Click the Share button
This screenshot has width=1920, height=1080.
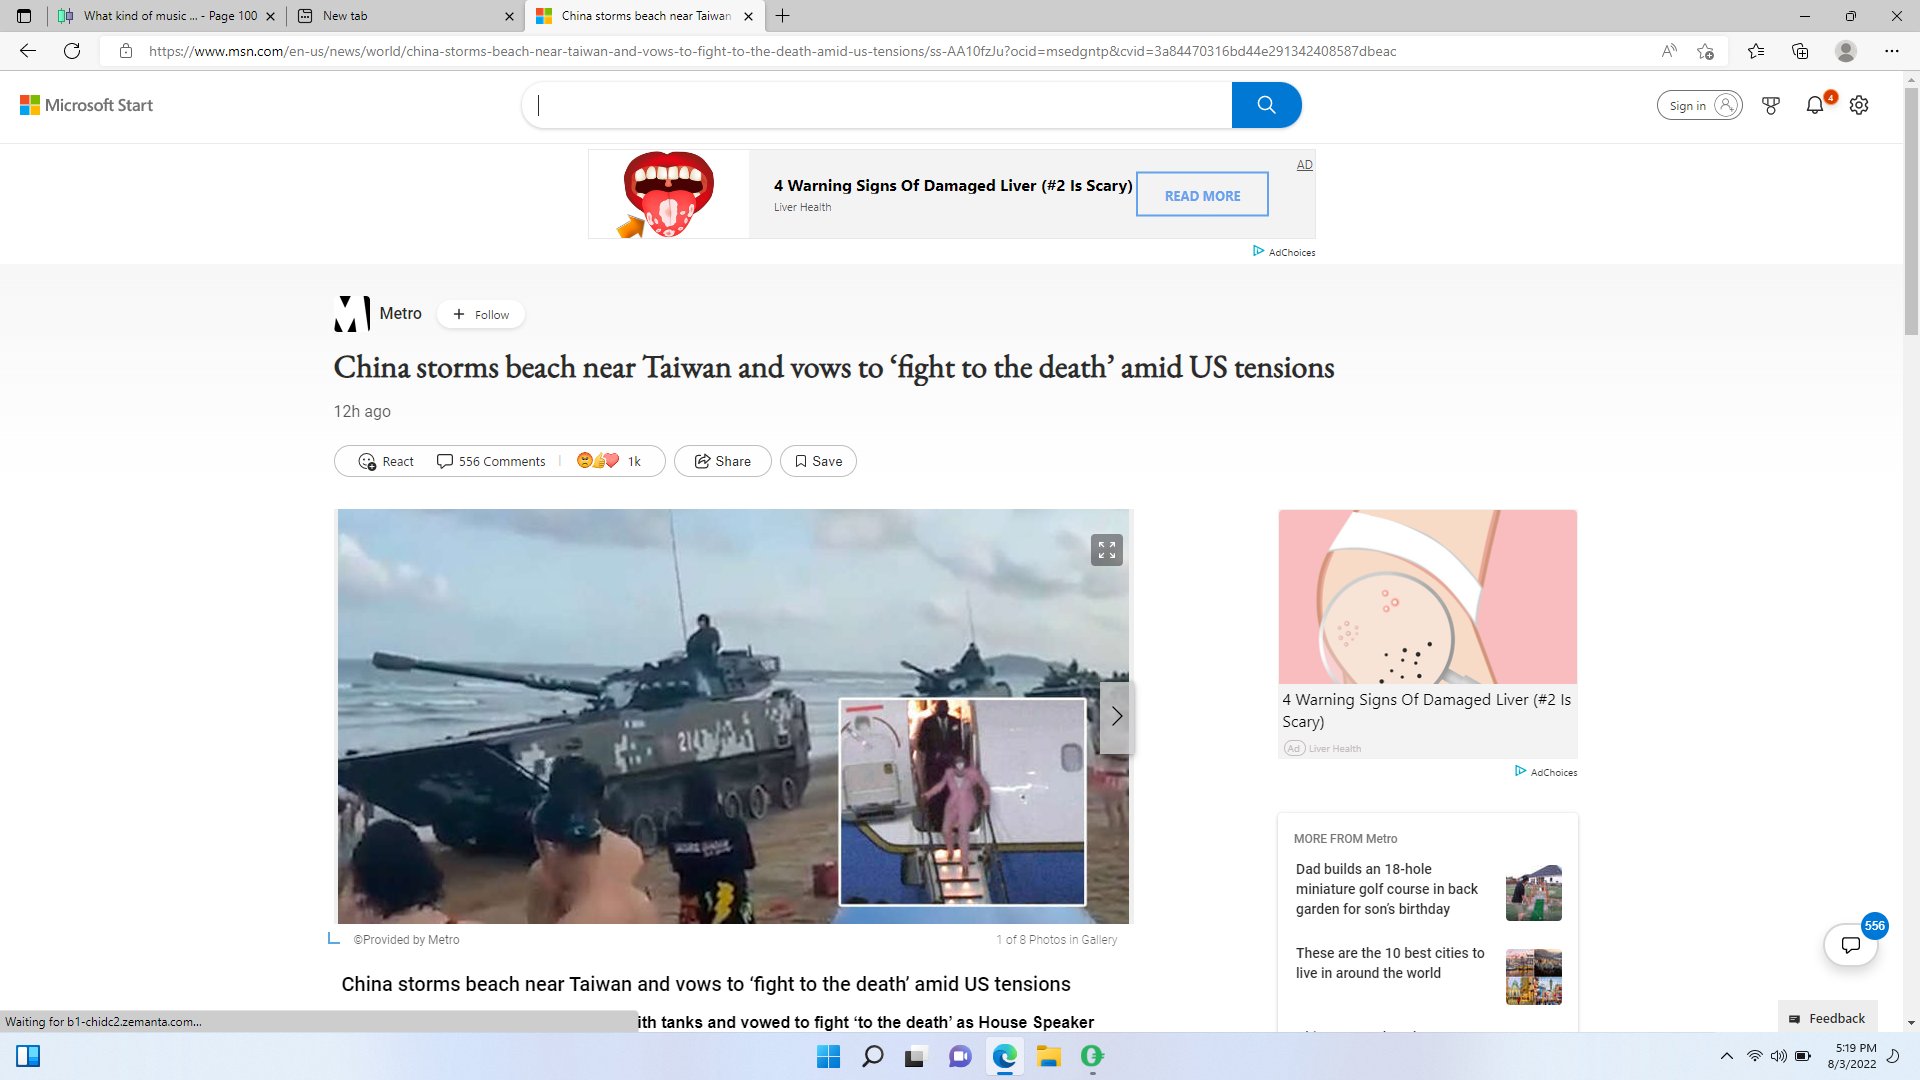[x=722, y=461]
